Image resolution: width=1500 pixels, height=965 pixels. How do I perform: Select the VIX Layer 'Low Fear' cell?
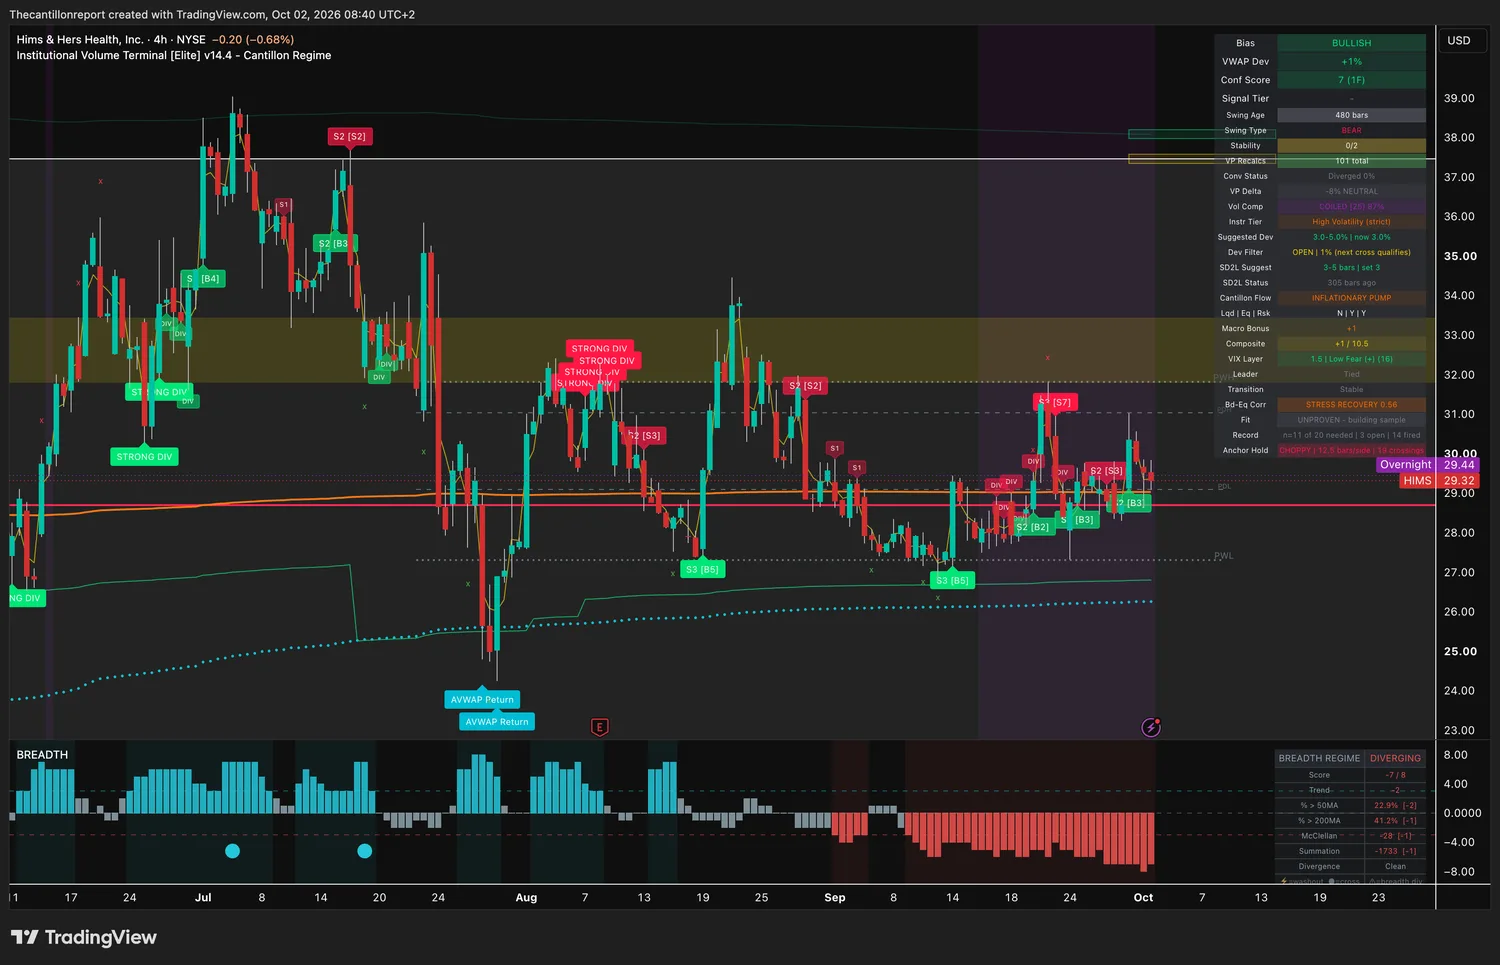pyautogui.click(x=1351, y=359)
